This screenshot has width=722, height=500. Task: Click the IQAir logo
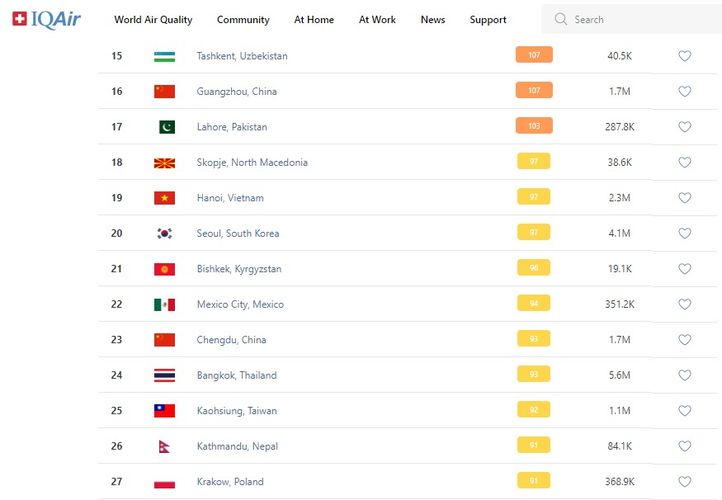(x=46, y=19)
